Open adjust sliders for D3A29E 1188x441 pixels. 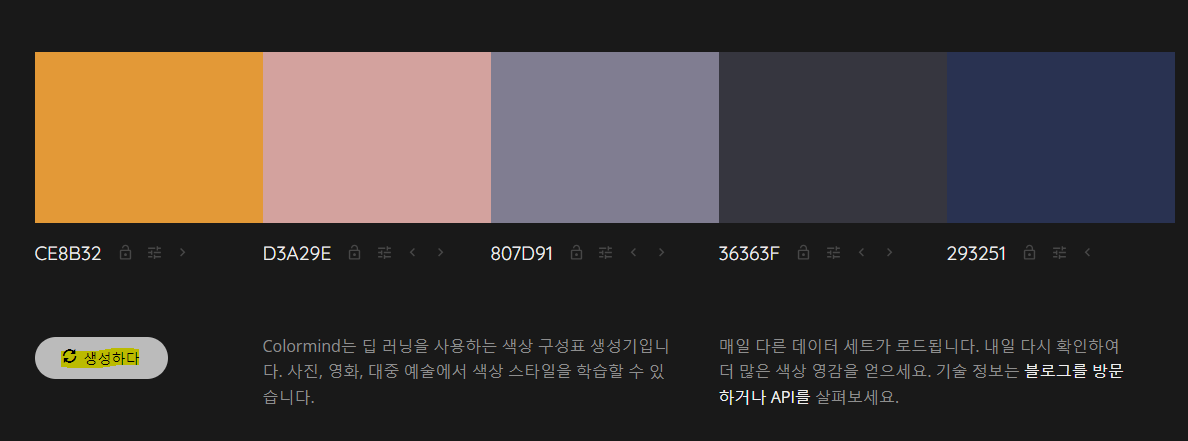tap(385, 253)
